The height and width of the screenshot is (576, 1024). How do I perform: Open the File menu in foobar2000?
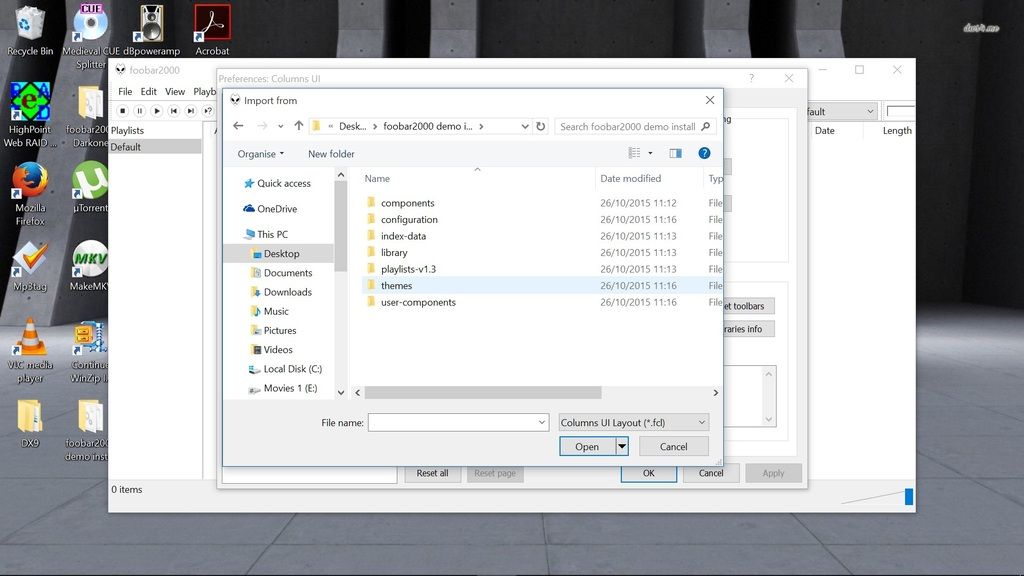125,91
